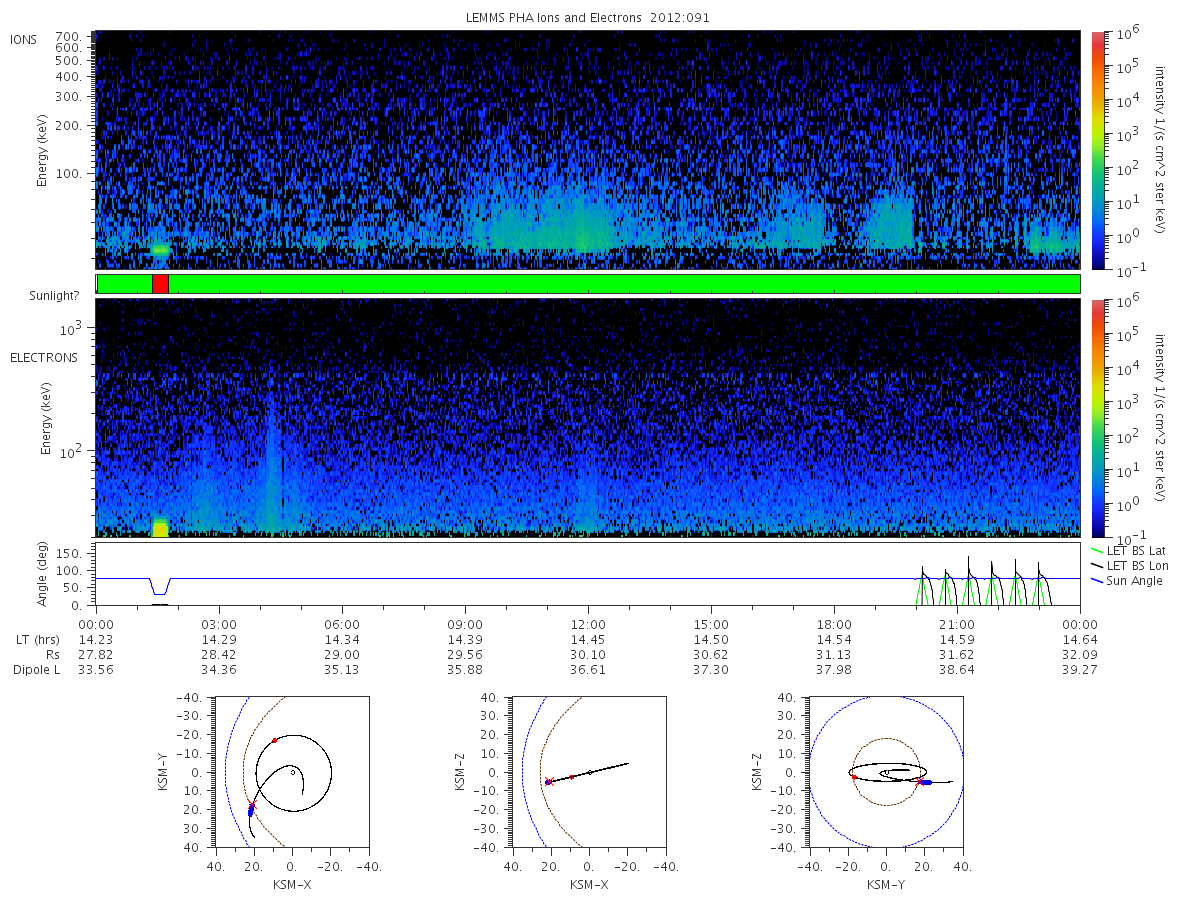Click the plot title LEMMS PHA Ions and Electrons
1200x900 pixels.
click(588, 17)
